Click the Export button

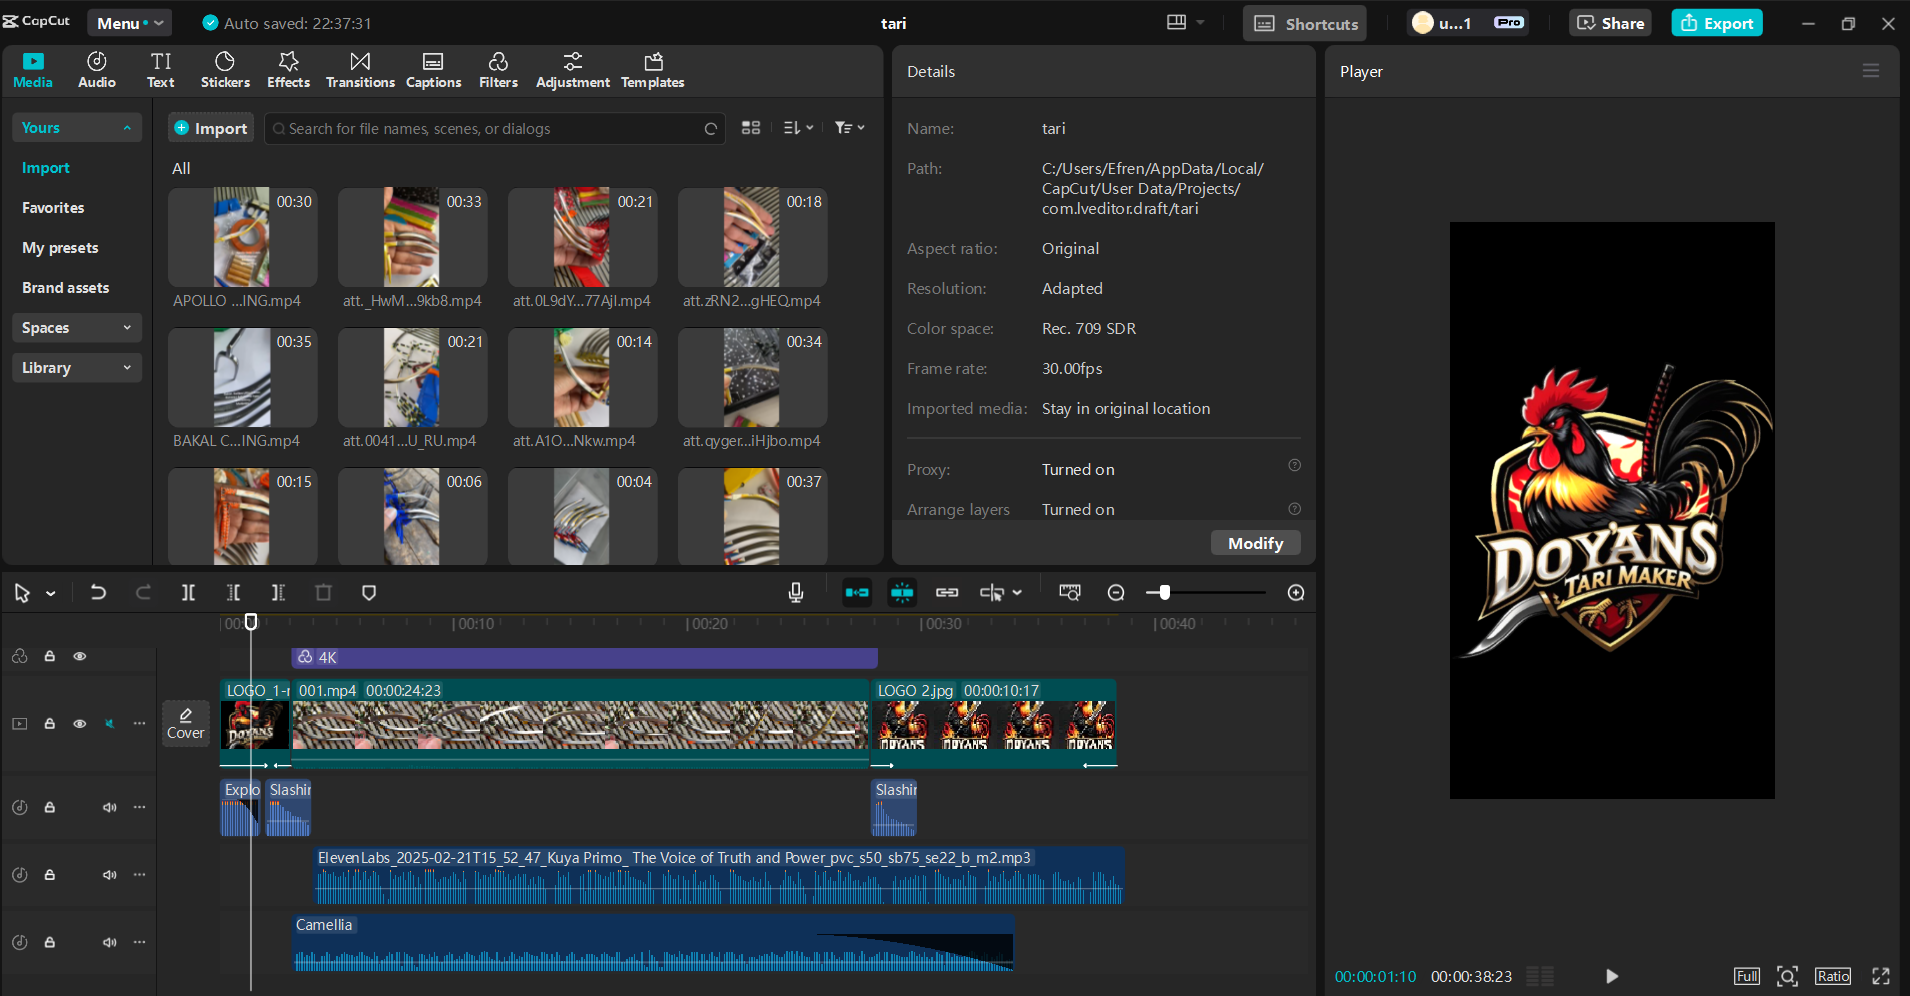coord(1716,23)
